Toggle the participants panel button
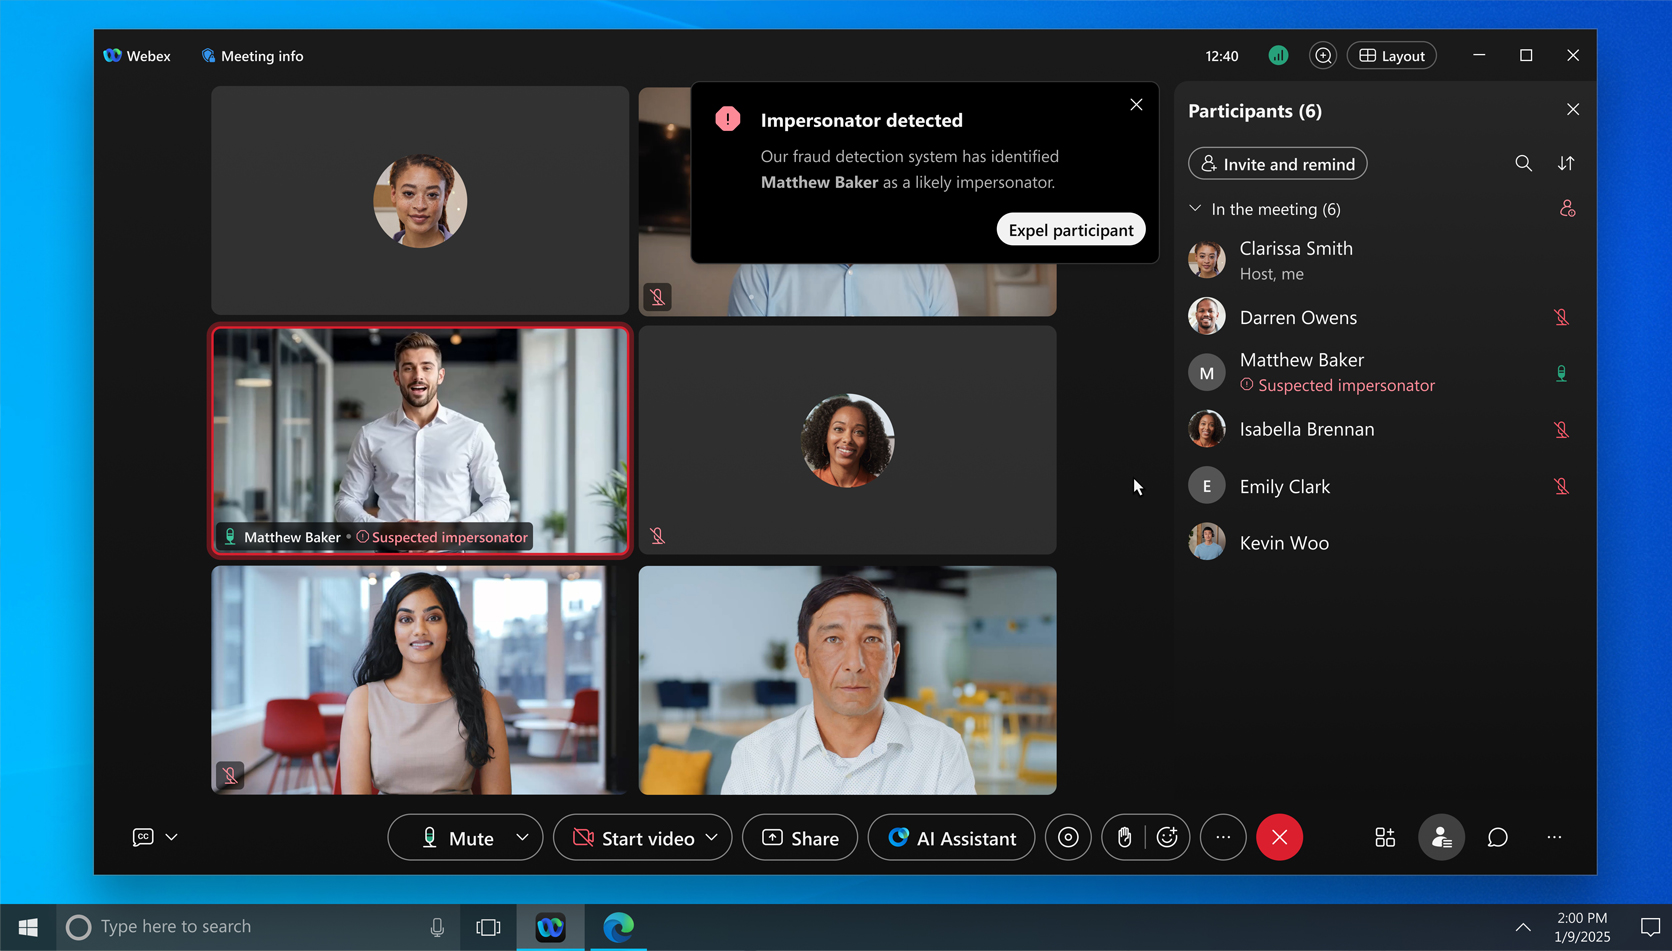This screenshot has height=951, width=1672. (1441, 838)
